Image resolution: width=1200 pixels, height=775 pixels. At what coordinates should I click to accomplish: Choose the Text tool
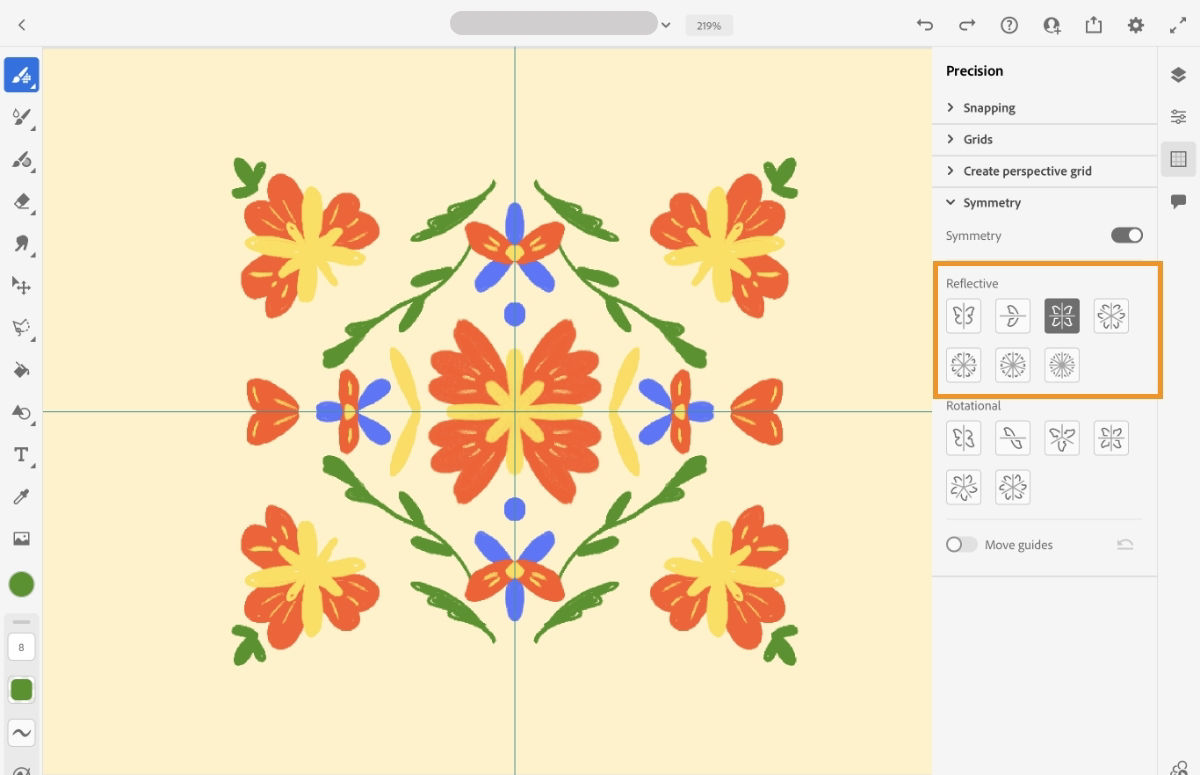click(21, 455)
